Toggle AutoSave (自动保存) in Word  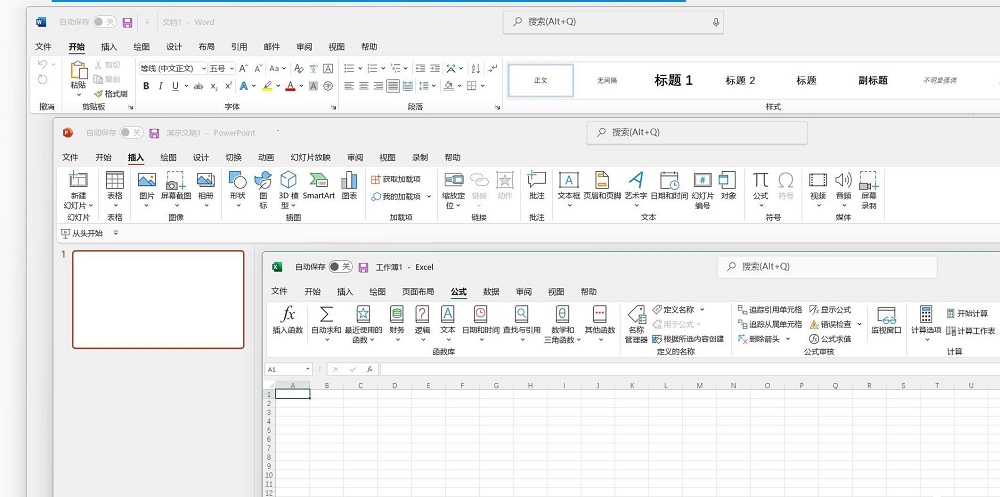pyautogui.click(x=104, y=21)
